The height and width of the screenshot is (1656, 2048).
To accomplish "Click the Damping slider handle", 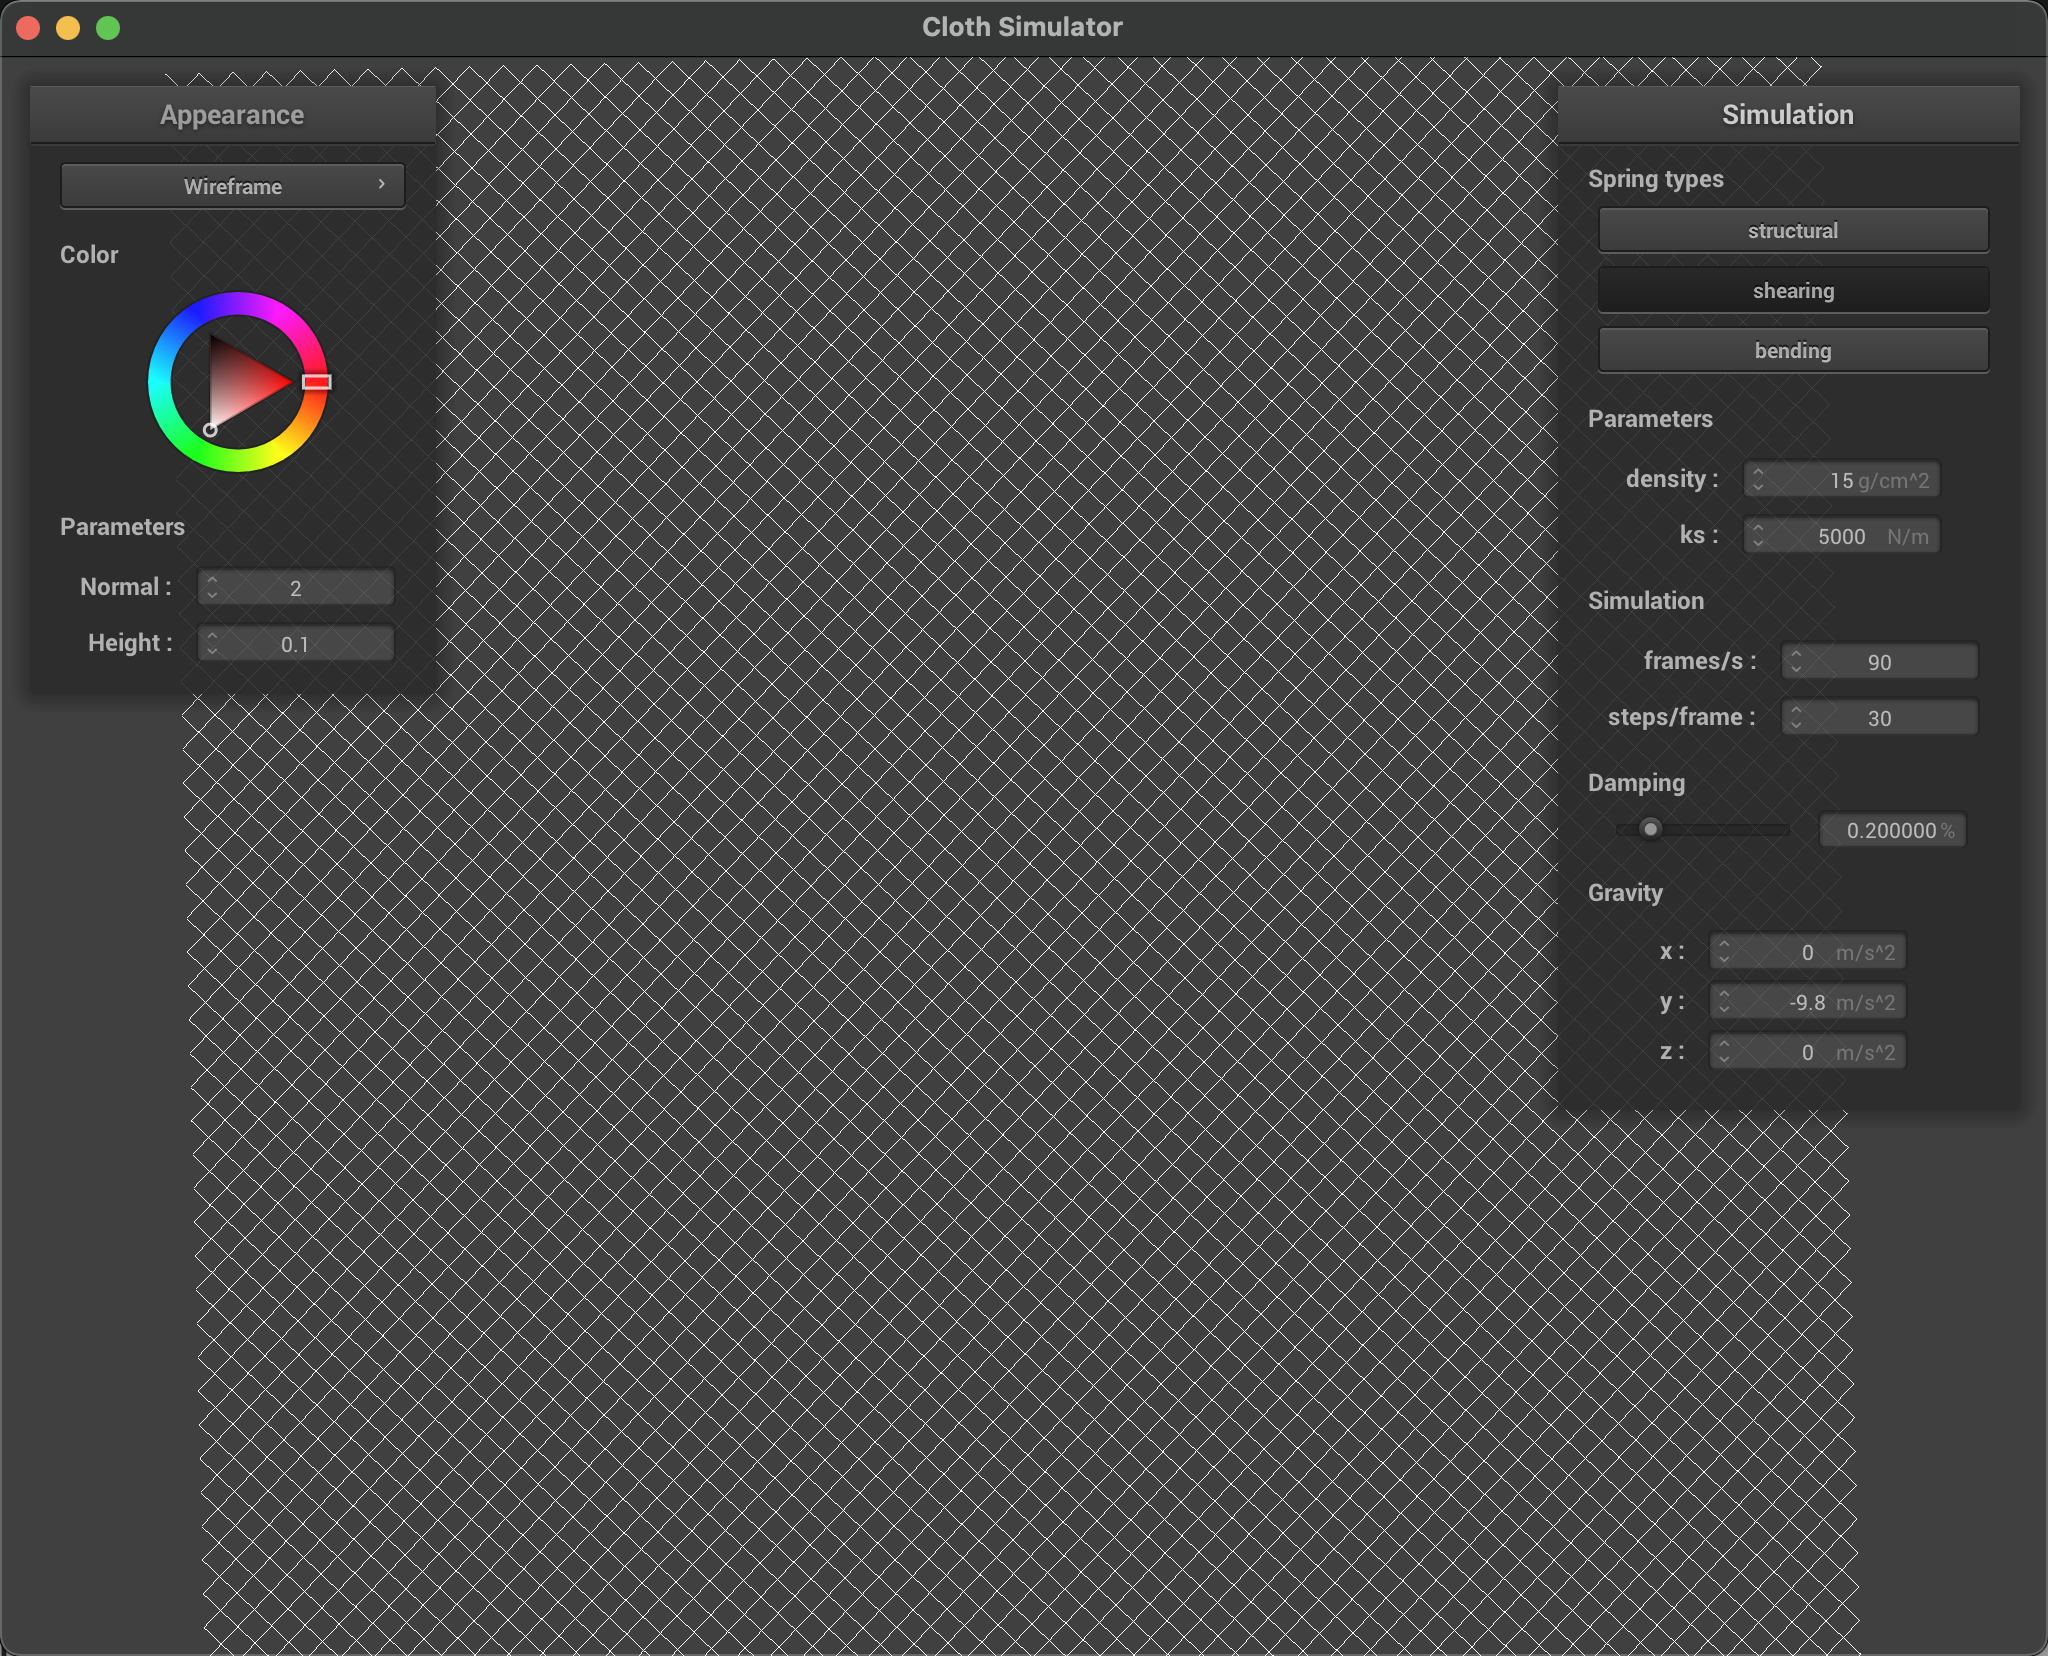I will click(1650, 829).
